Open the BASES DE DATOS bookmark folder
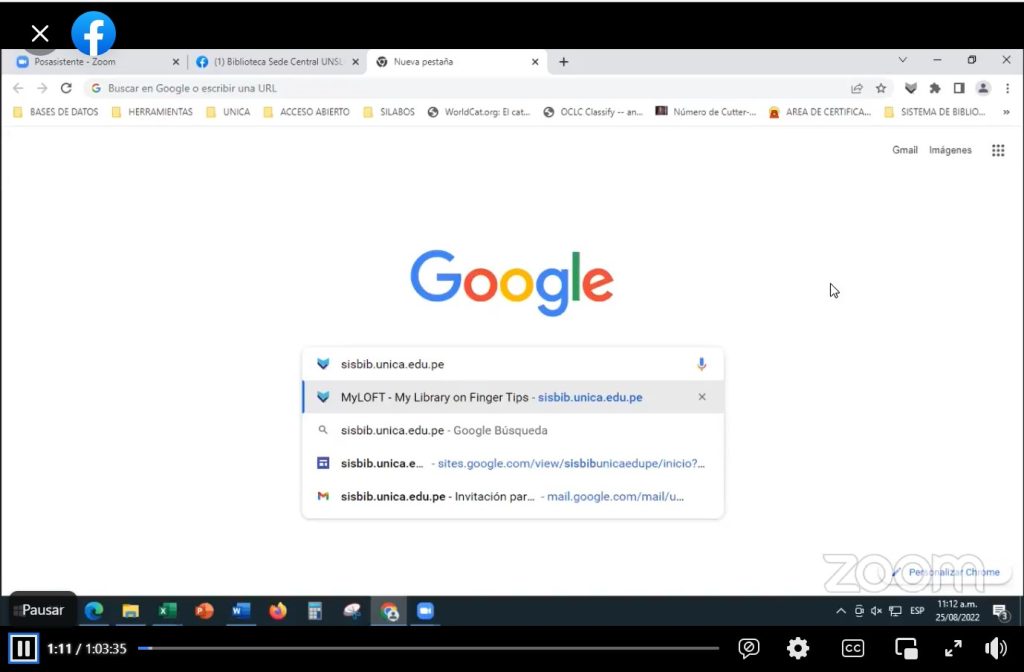Viewport: 1024px width, 672px height. [x=56, y=112]
